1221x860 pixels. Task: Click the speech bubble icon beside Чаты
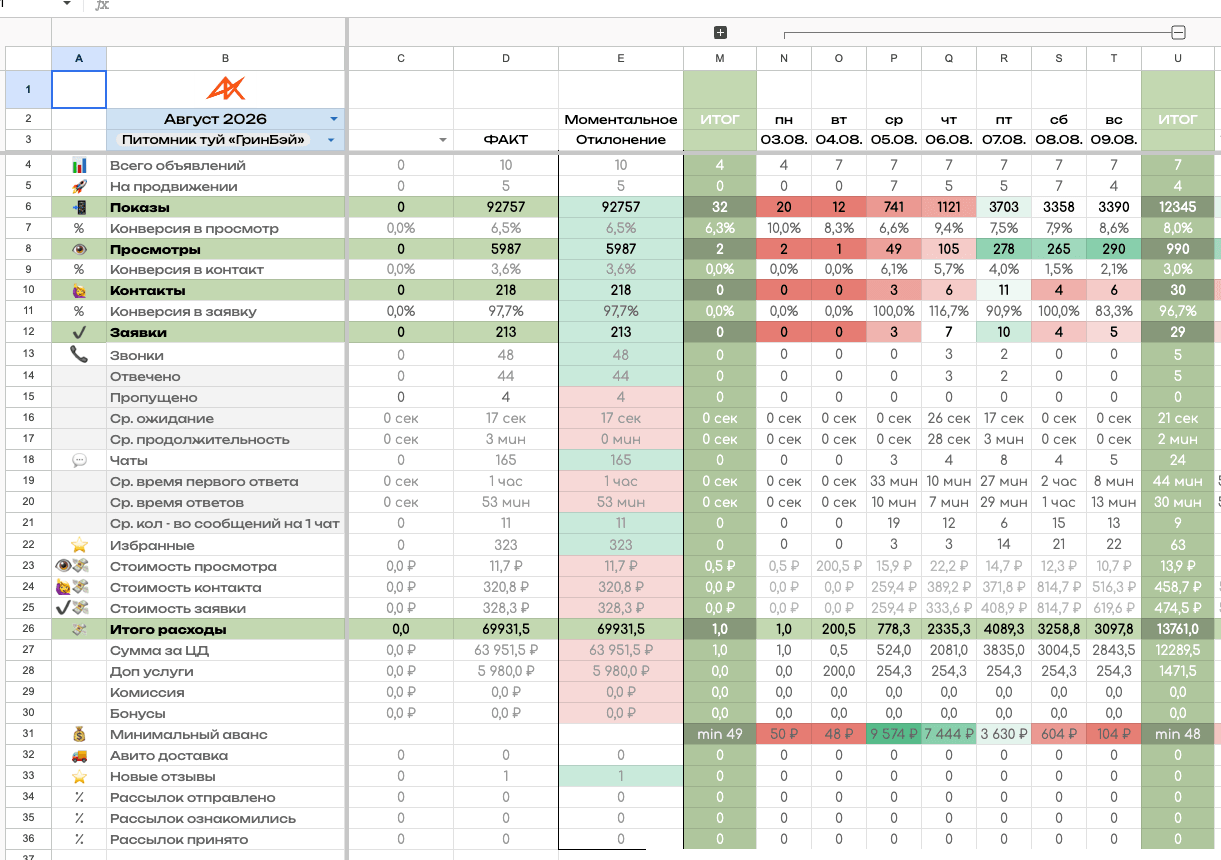79,460
